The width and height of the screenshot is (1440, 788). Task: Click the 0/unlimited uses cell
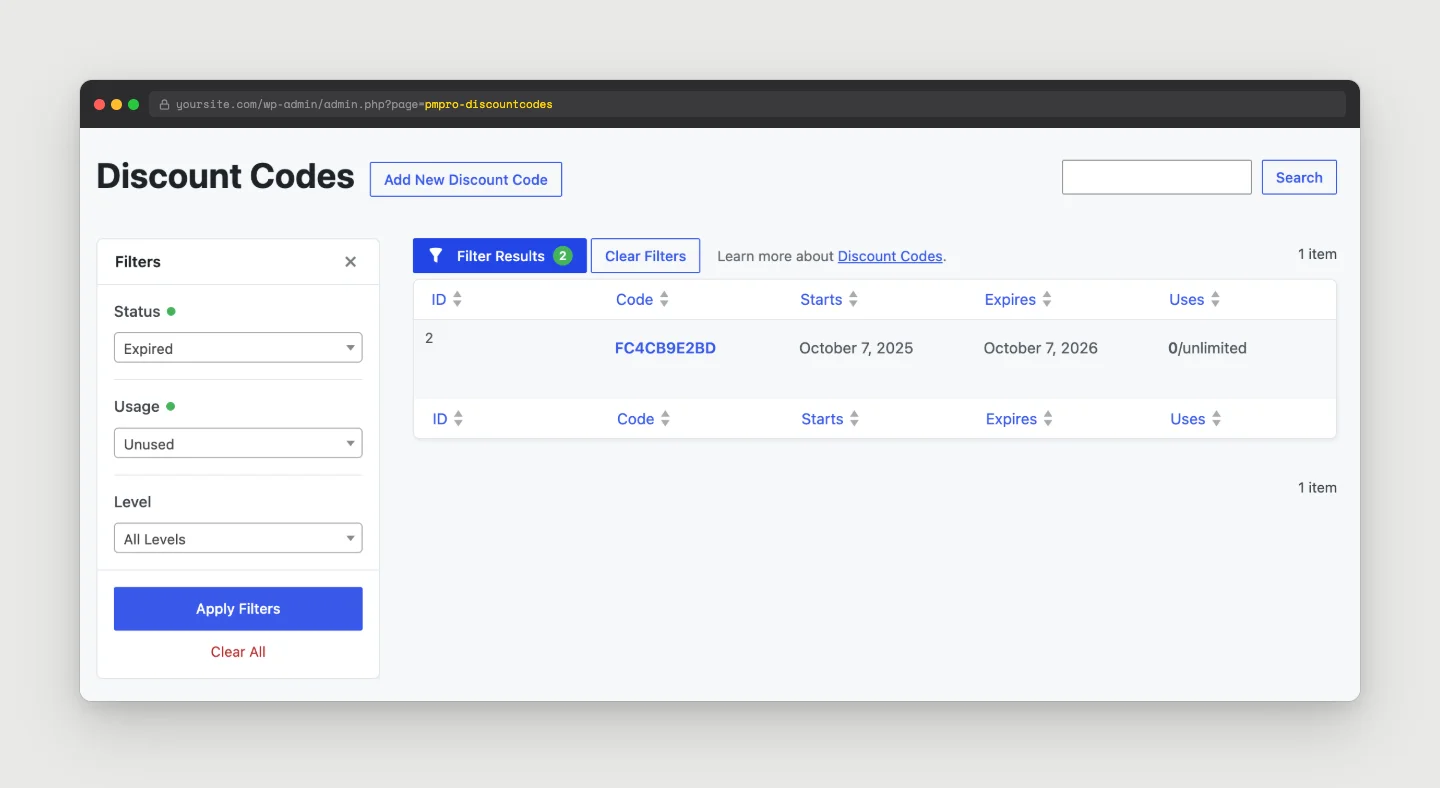click(1207, 348)
